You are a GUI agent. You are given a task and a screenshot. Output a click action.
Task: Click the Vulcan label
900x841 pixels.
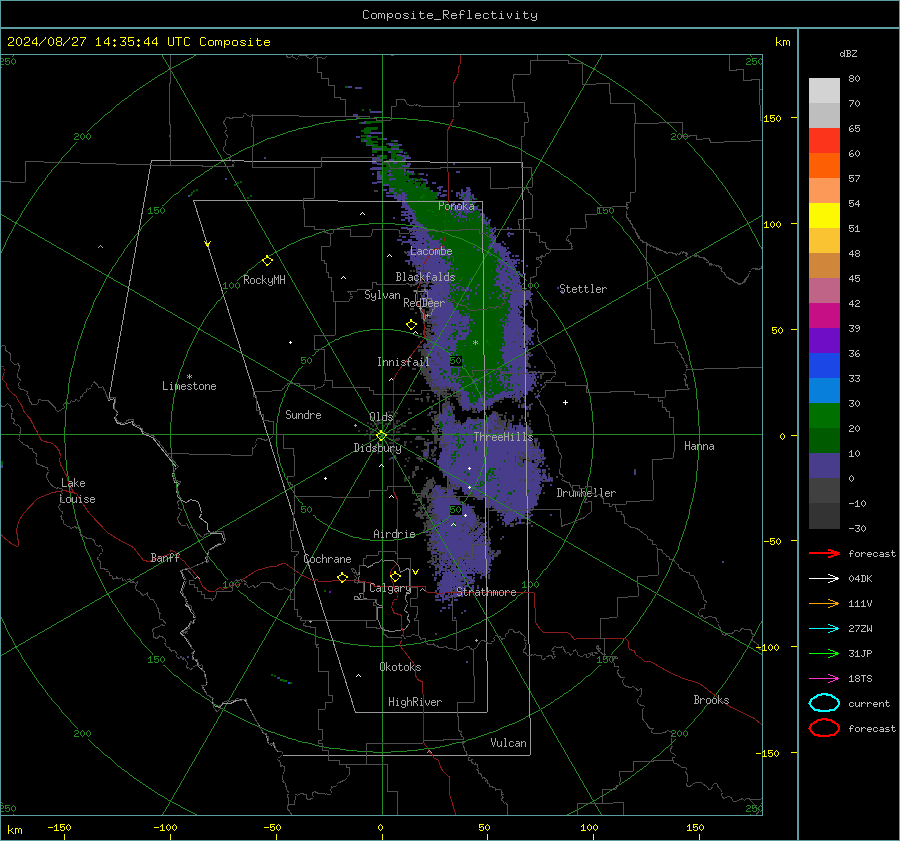508,743
